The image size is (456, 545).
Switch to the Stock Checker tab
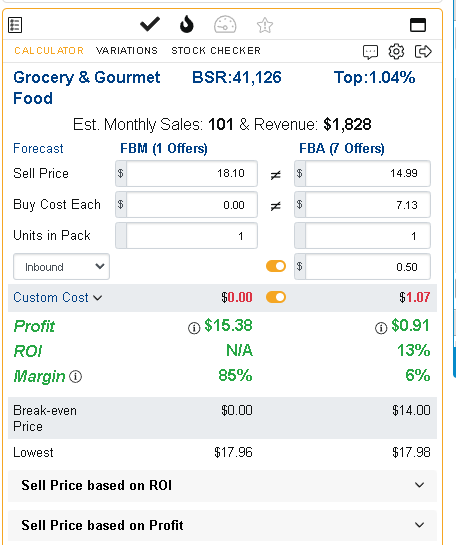pyautogui.click(x=216, y=51)
